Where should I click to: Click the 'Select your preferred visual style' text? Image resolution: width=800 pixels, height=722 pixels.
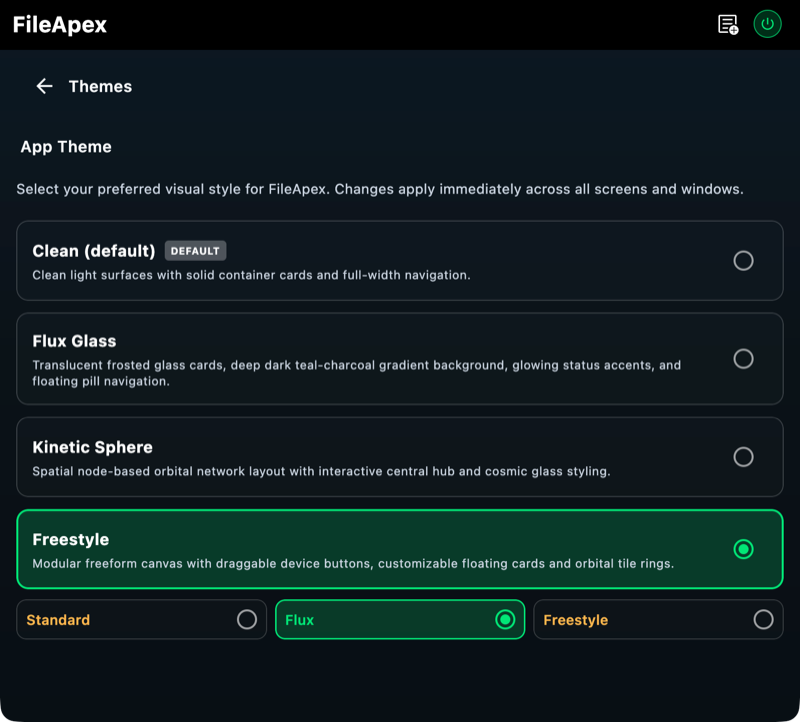tap(380, 189)
